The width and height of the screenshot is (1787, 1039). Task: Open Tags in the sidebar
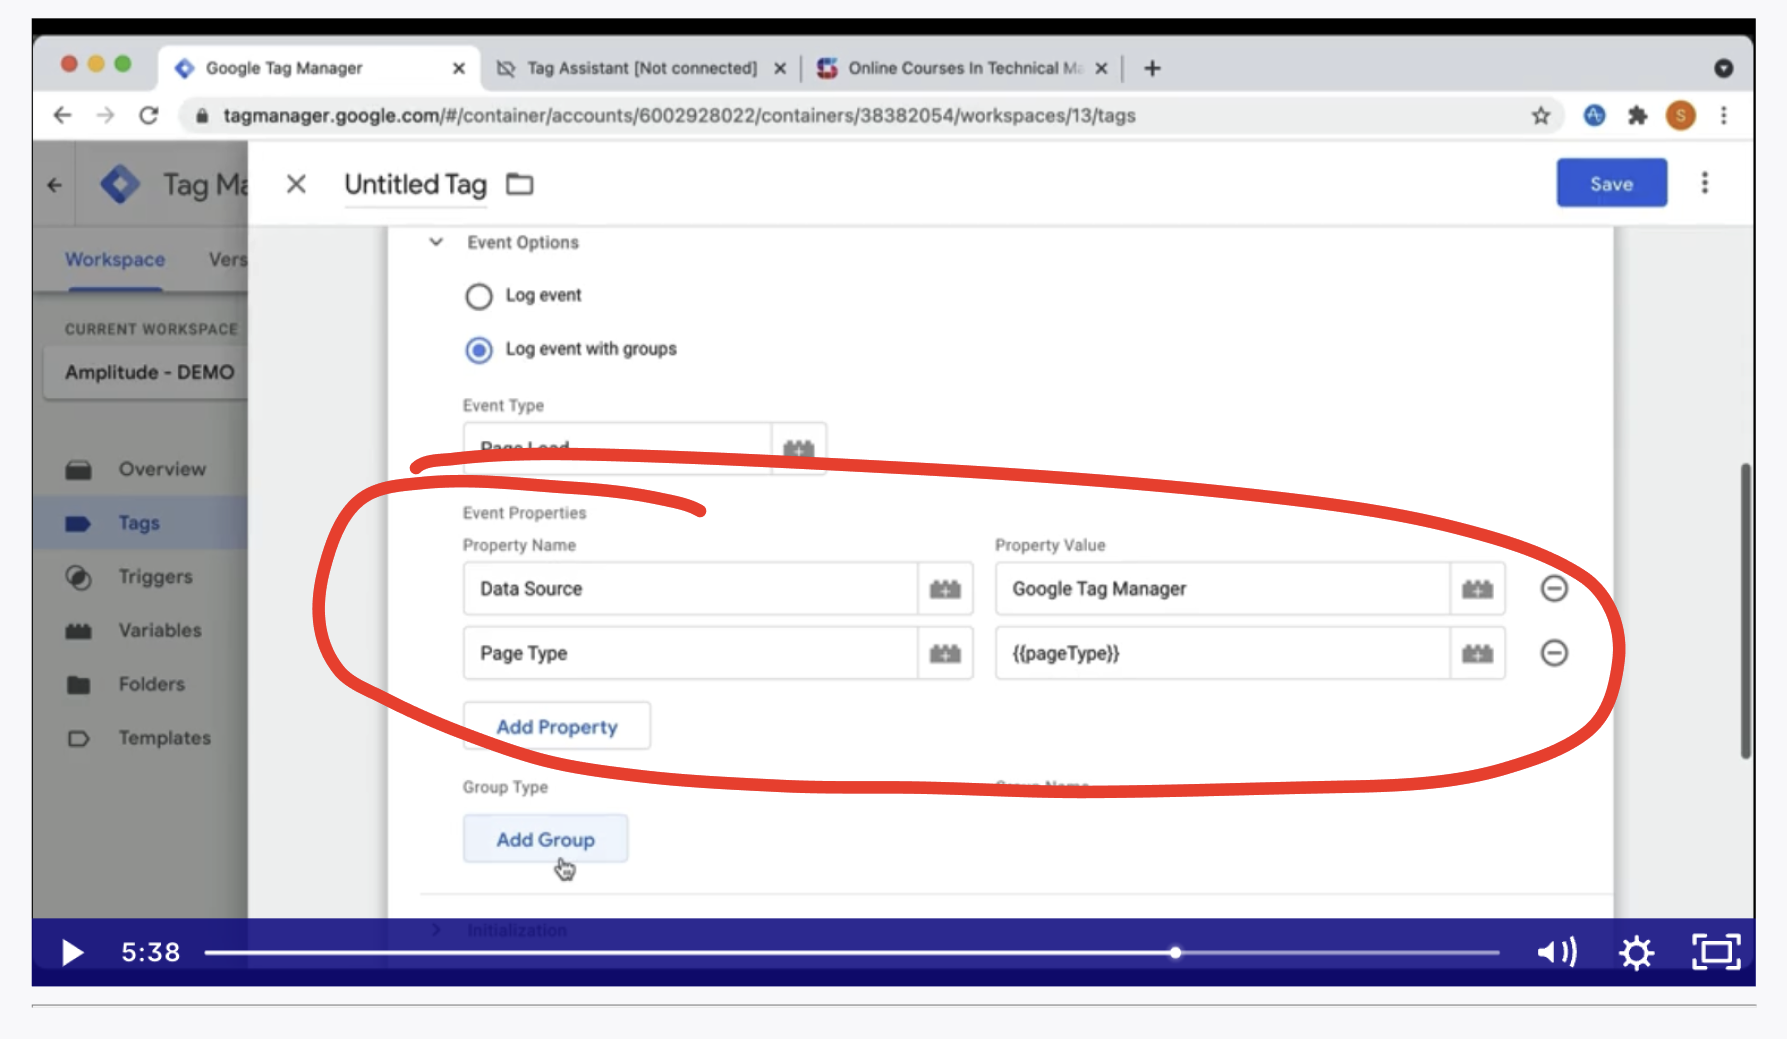pos(139,523)
